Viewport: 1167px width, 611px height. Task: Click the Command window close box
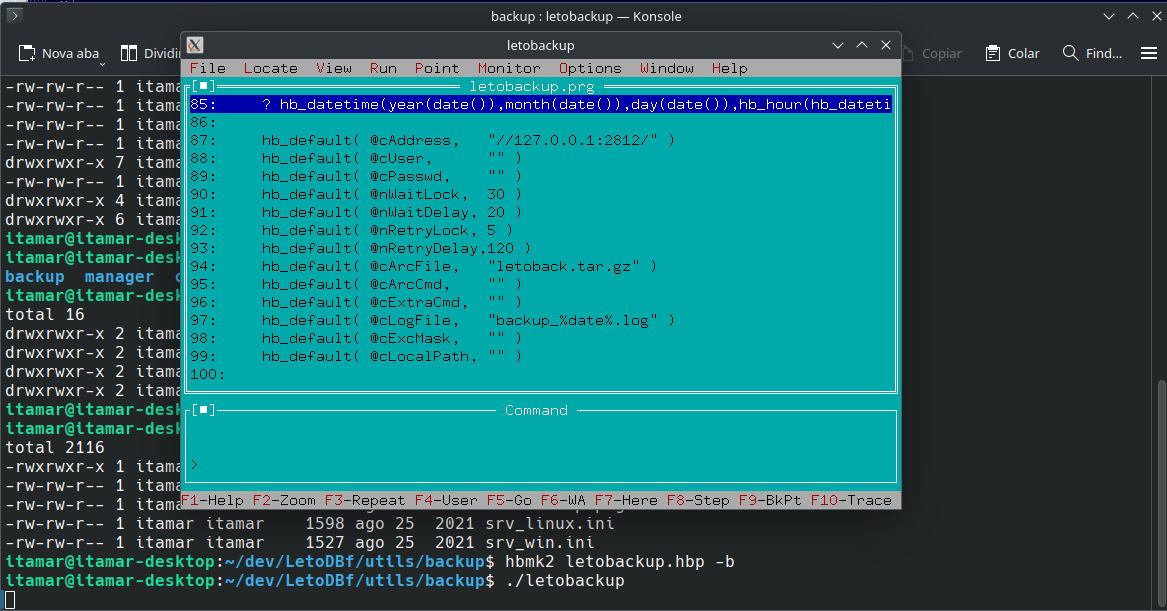tap(203, 410)
